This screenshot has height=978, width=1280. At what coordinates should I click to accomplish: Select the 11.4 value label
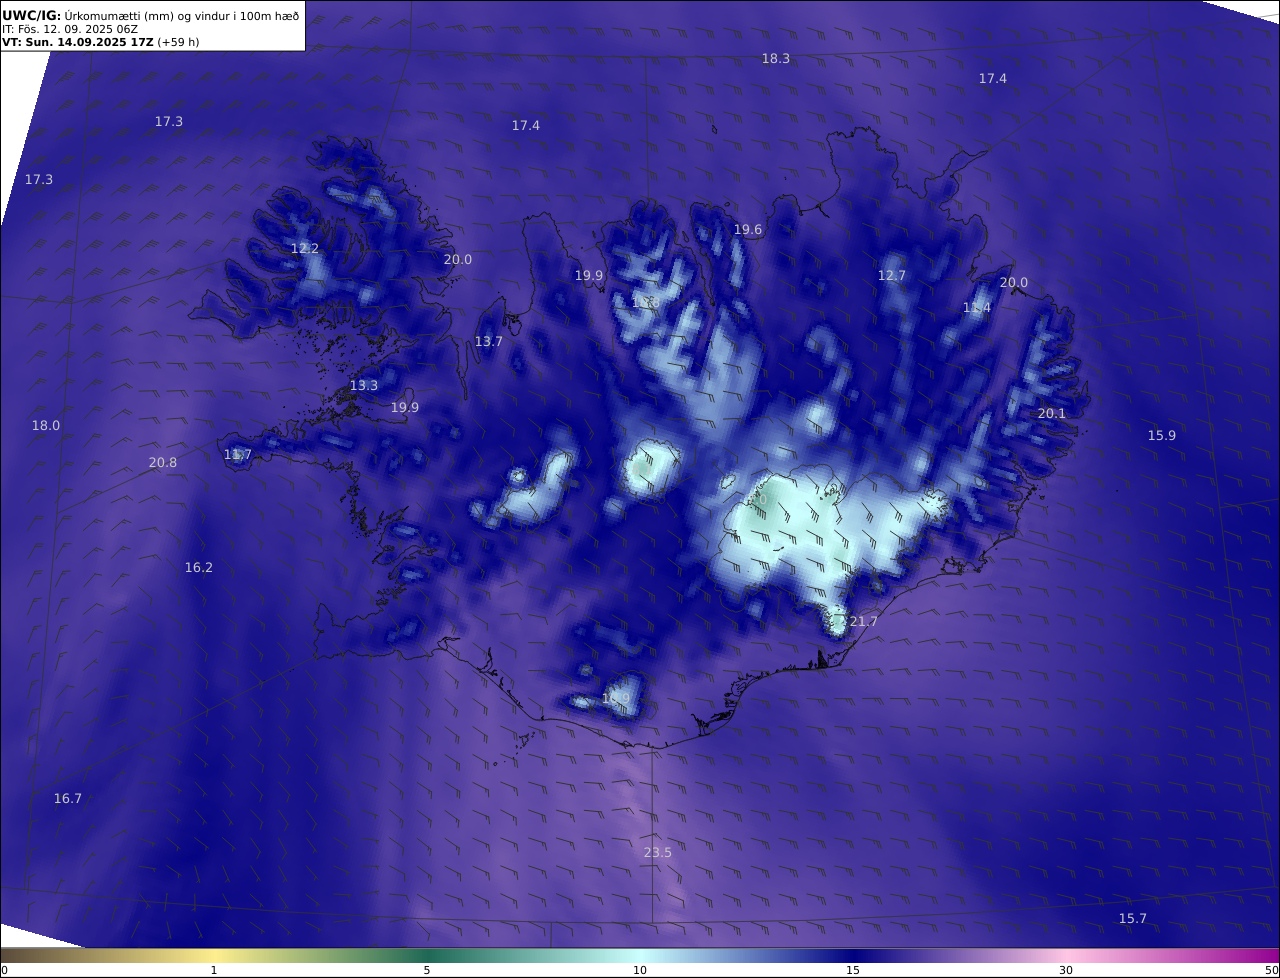[x=977, y=308]
